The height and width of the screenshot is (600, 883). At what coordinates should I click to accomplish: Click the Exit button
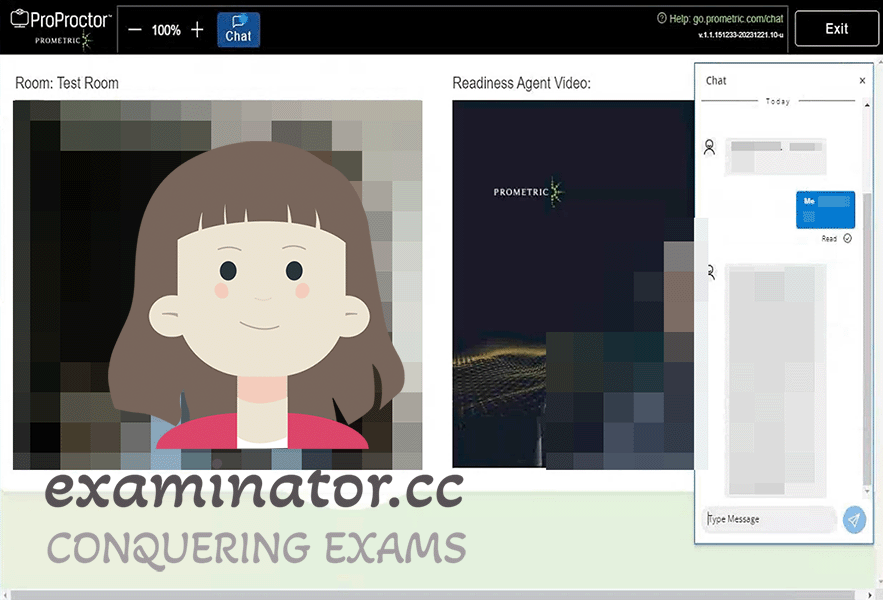(x=836, y=29)
